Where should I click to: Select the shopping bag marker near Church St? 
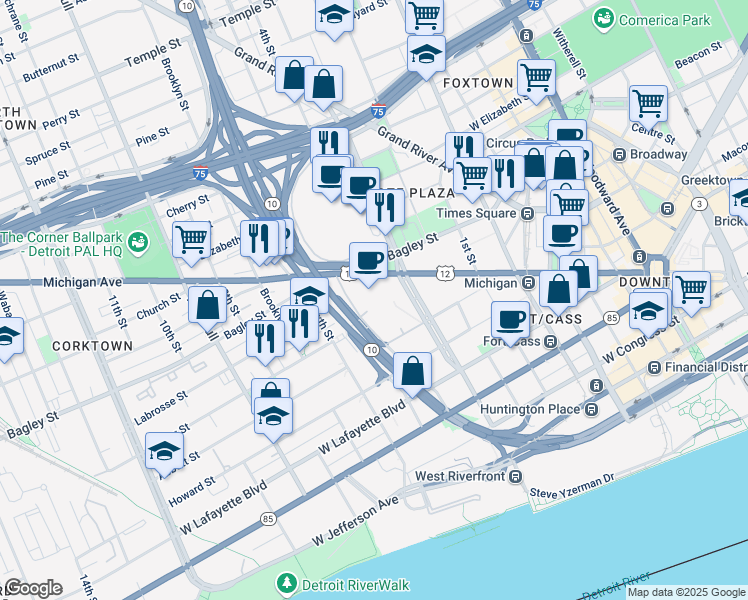pos(208,307)
